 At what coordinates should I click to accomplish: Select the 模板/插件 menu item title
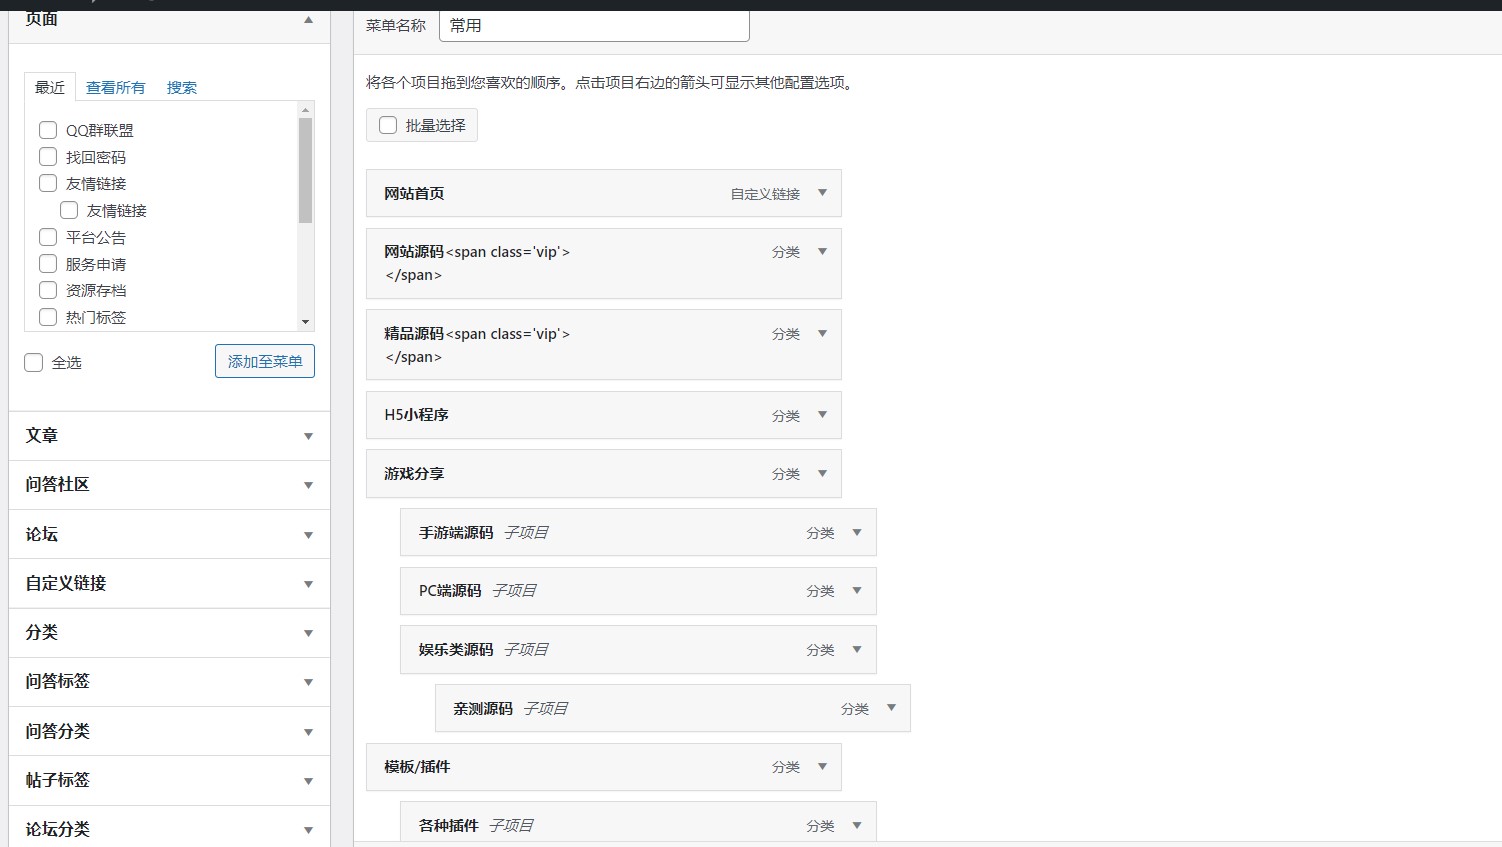417,767
